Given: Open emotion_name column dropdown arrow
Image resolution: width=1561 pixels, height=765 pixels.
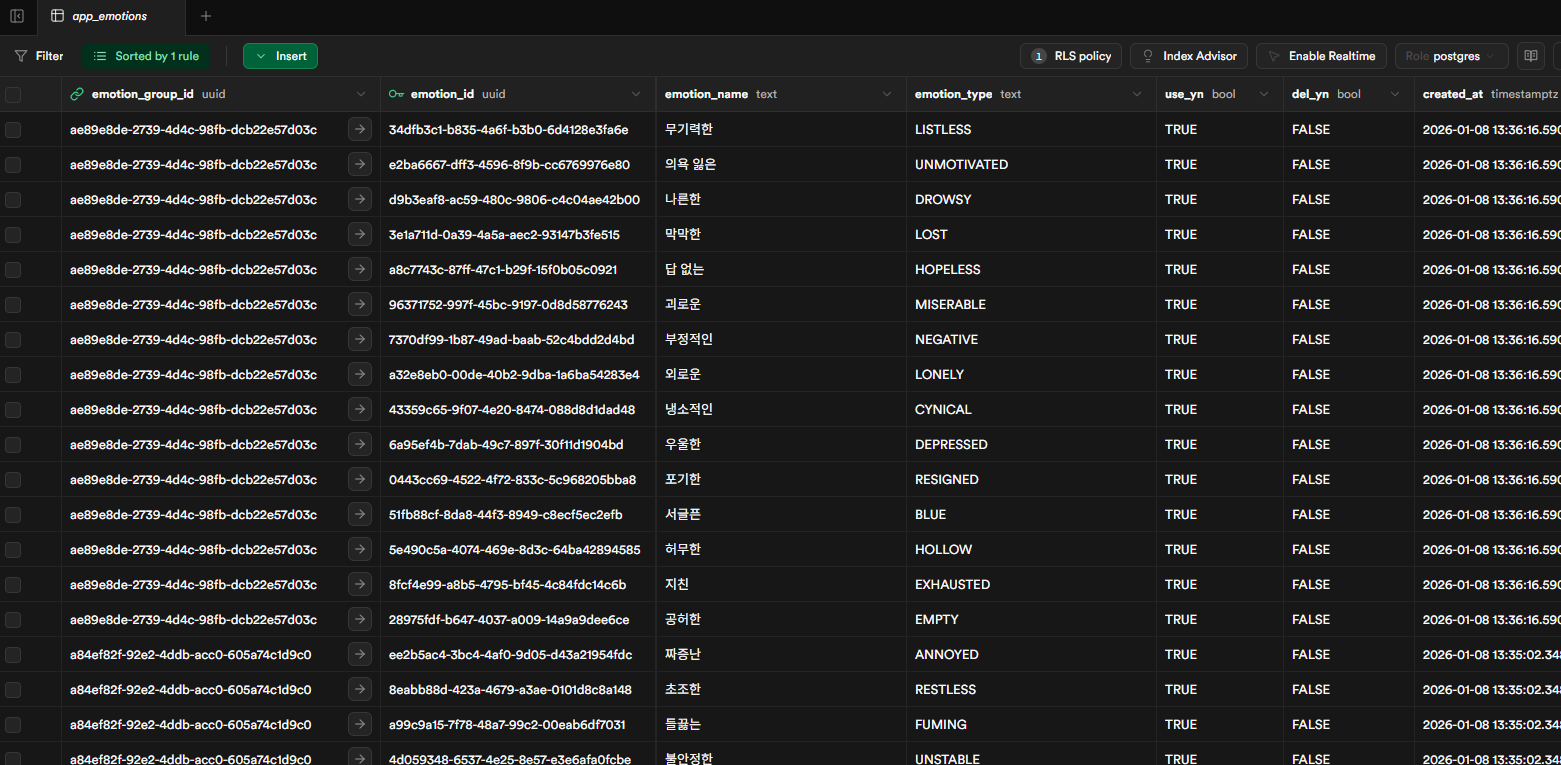Looking at the screenshot, I should [x=886, y=94].
